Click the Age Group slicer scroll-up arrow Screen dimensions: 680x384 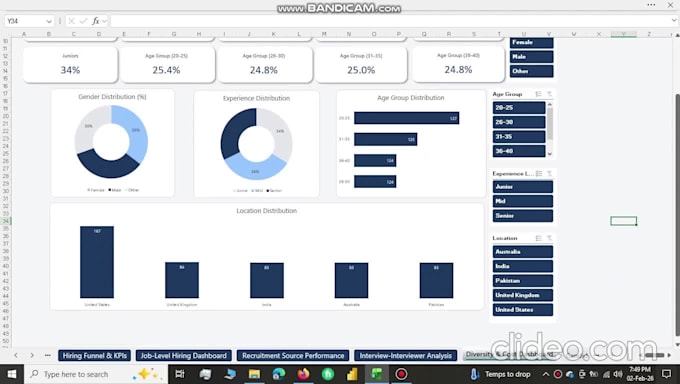tap(550, 105)
